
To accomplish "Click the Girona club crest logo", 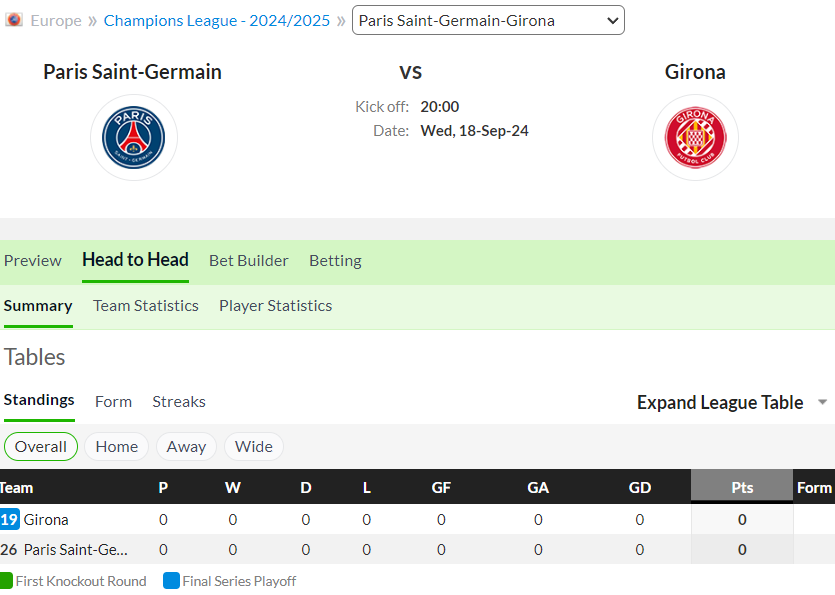I will 695,137.
